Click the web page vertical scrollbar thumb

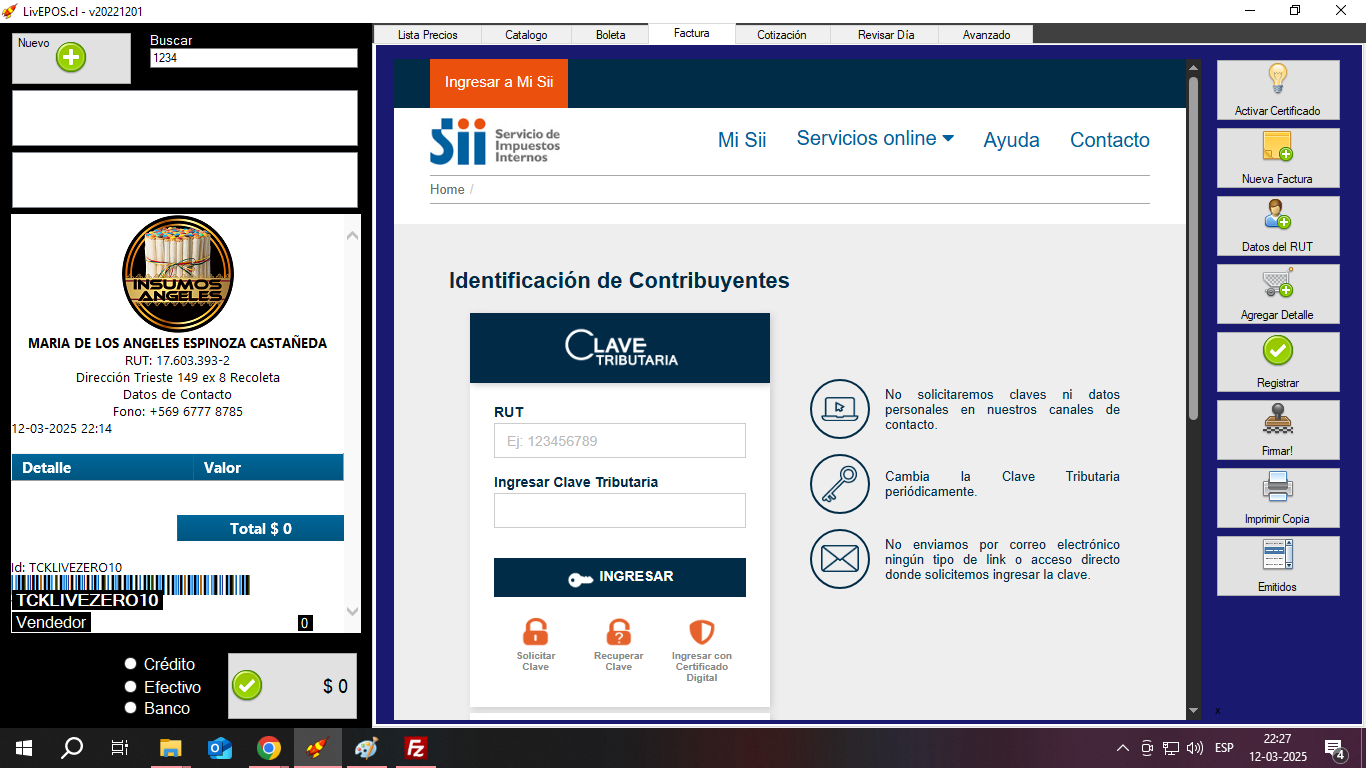coord(1193,248)
